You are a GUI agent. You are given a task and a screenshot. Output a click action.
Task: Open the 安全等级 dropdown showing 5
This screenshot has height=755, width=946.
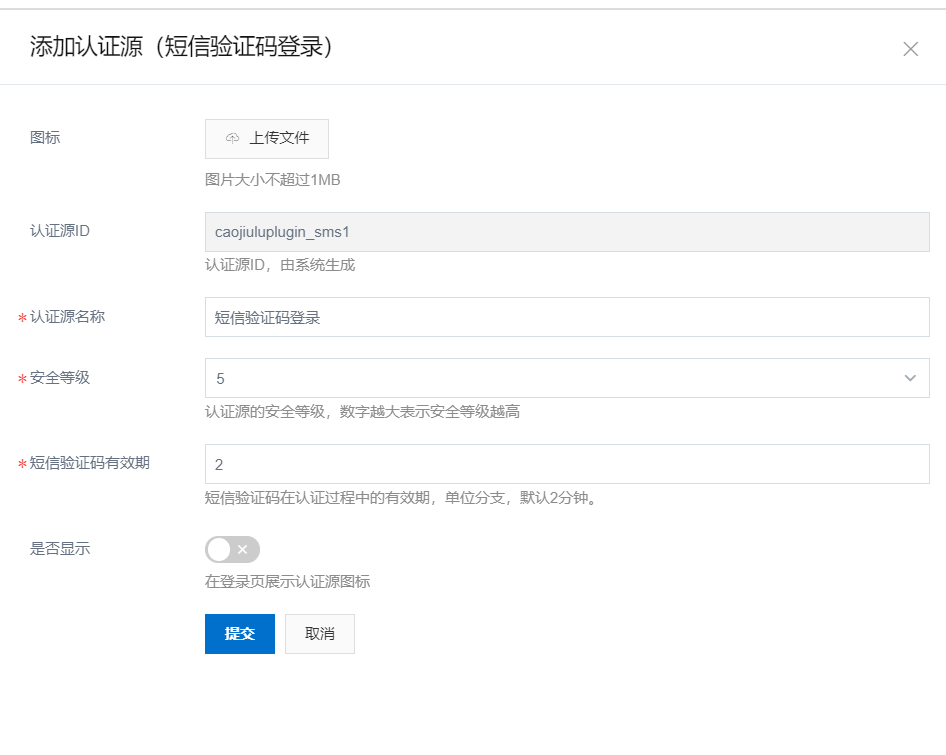[x=566, y=378]
